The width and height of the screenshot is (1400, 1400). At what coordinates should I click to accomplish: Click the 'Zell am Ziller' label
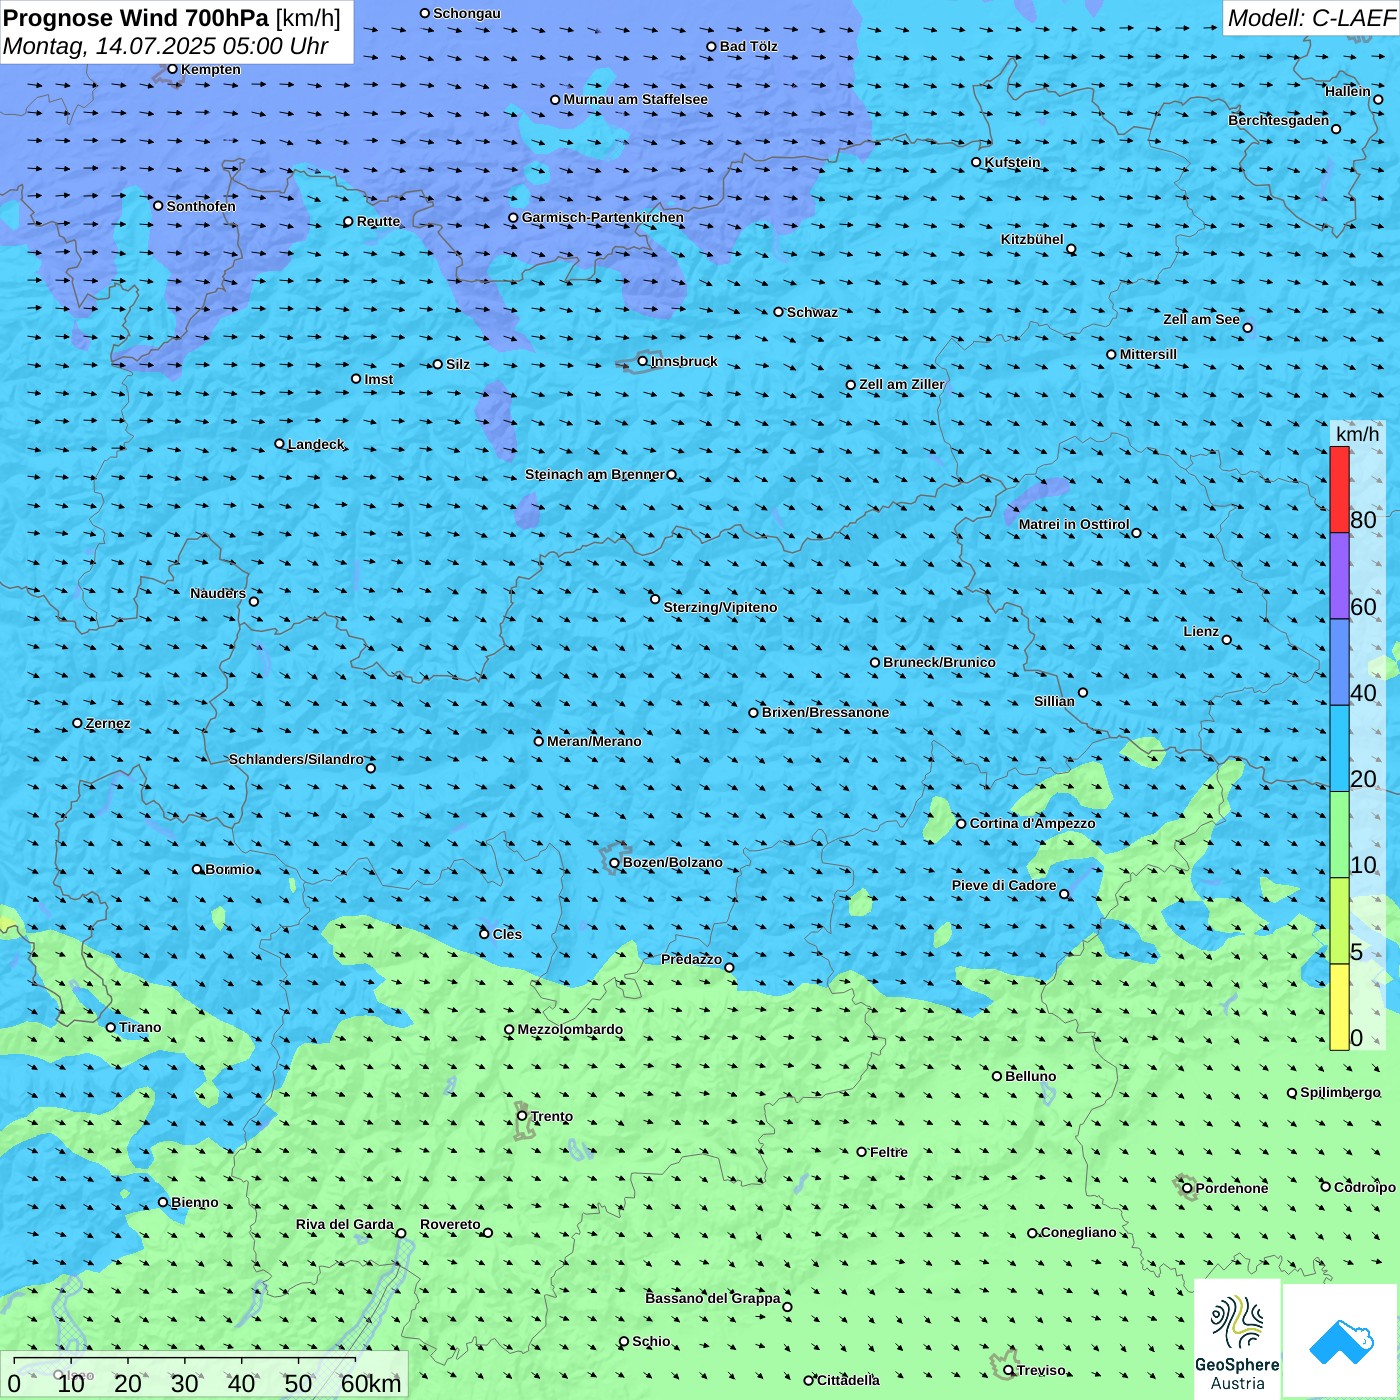(901, 384)
